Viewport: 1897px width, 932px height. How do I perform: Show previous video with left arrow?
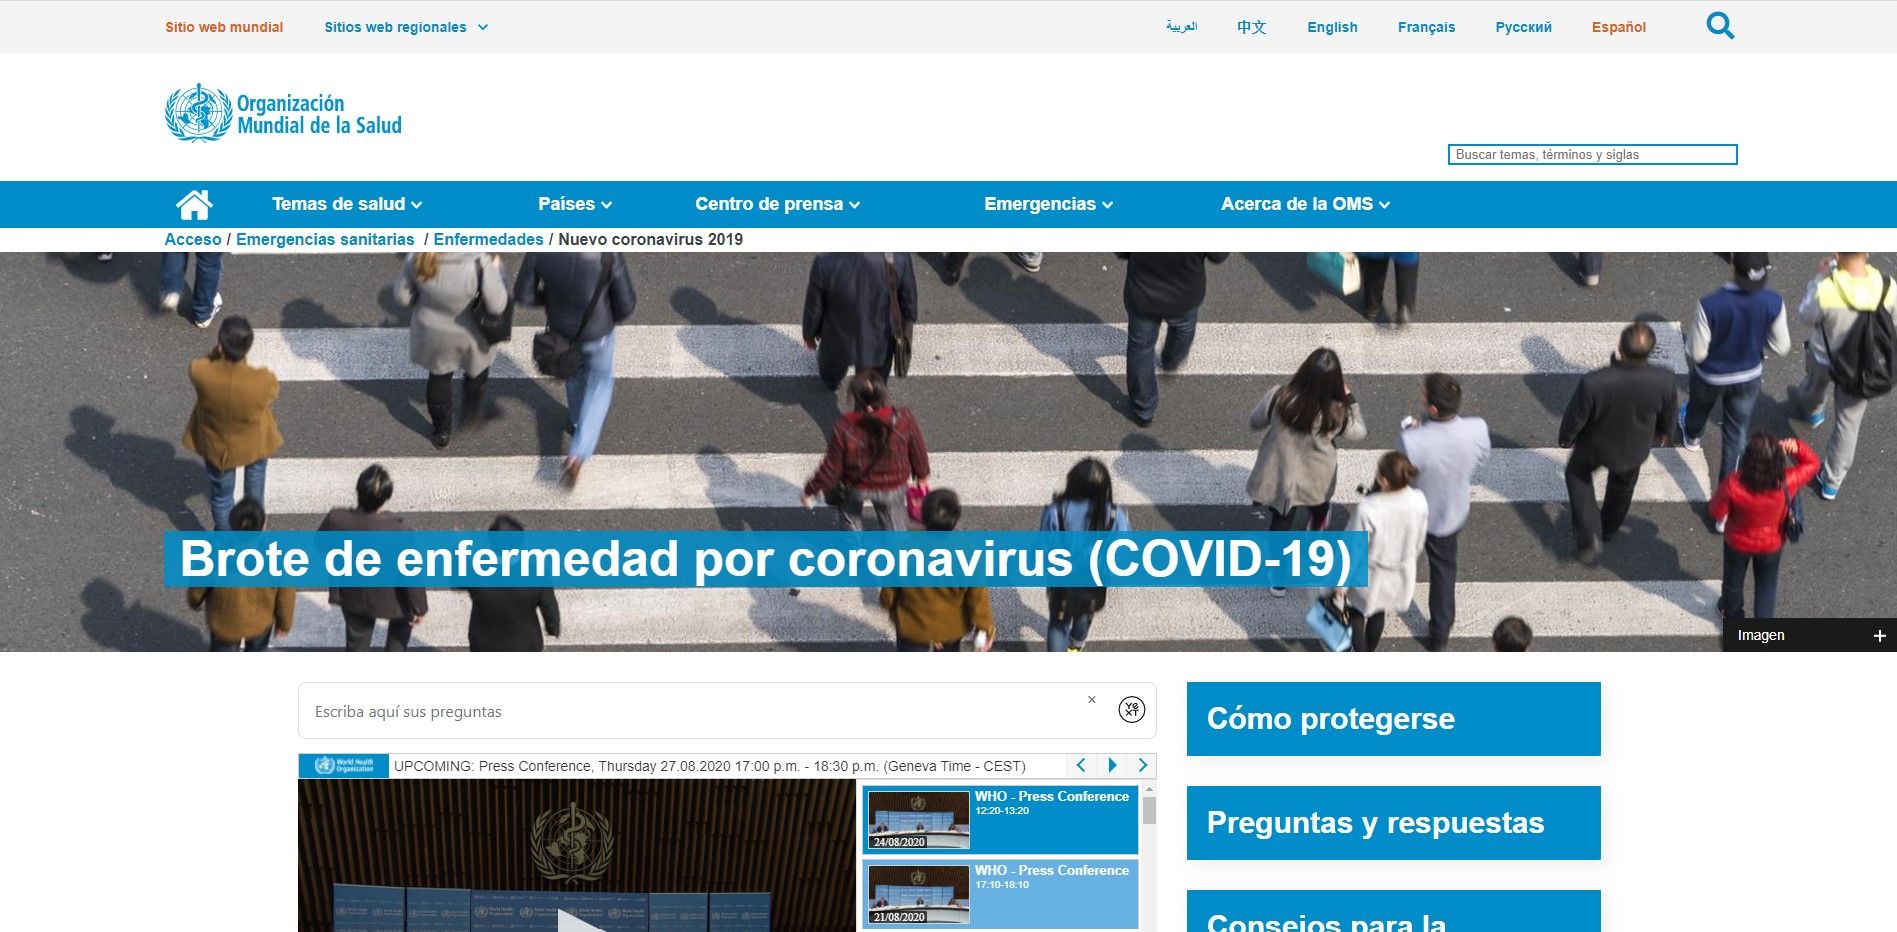[1081, 766]
